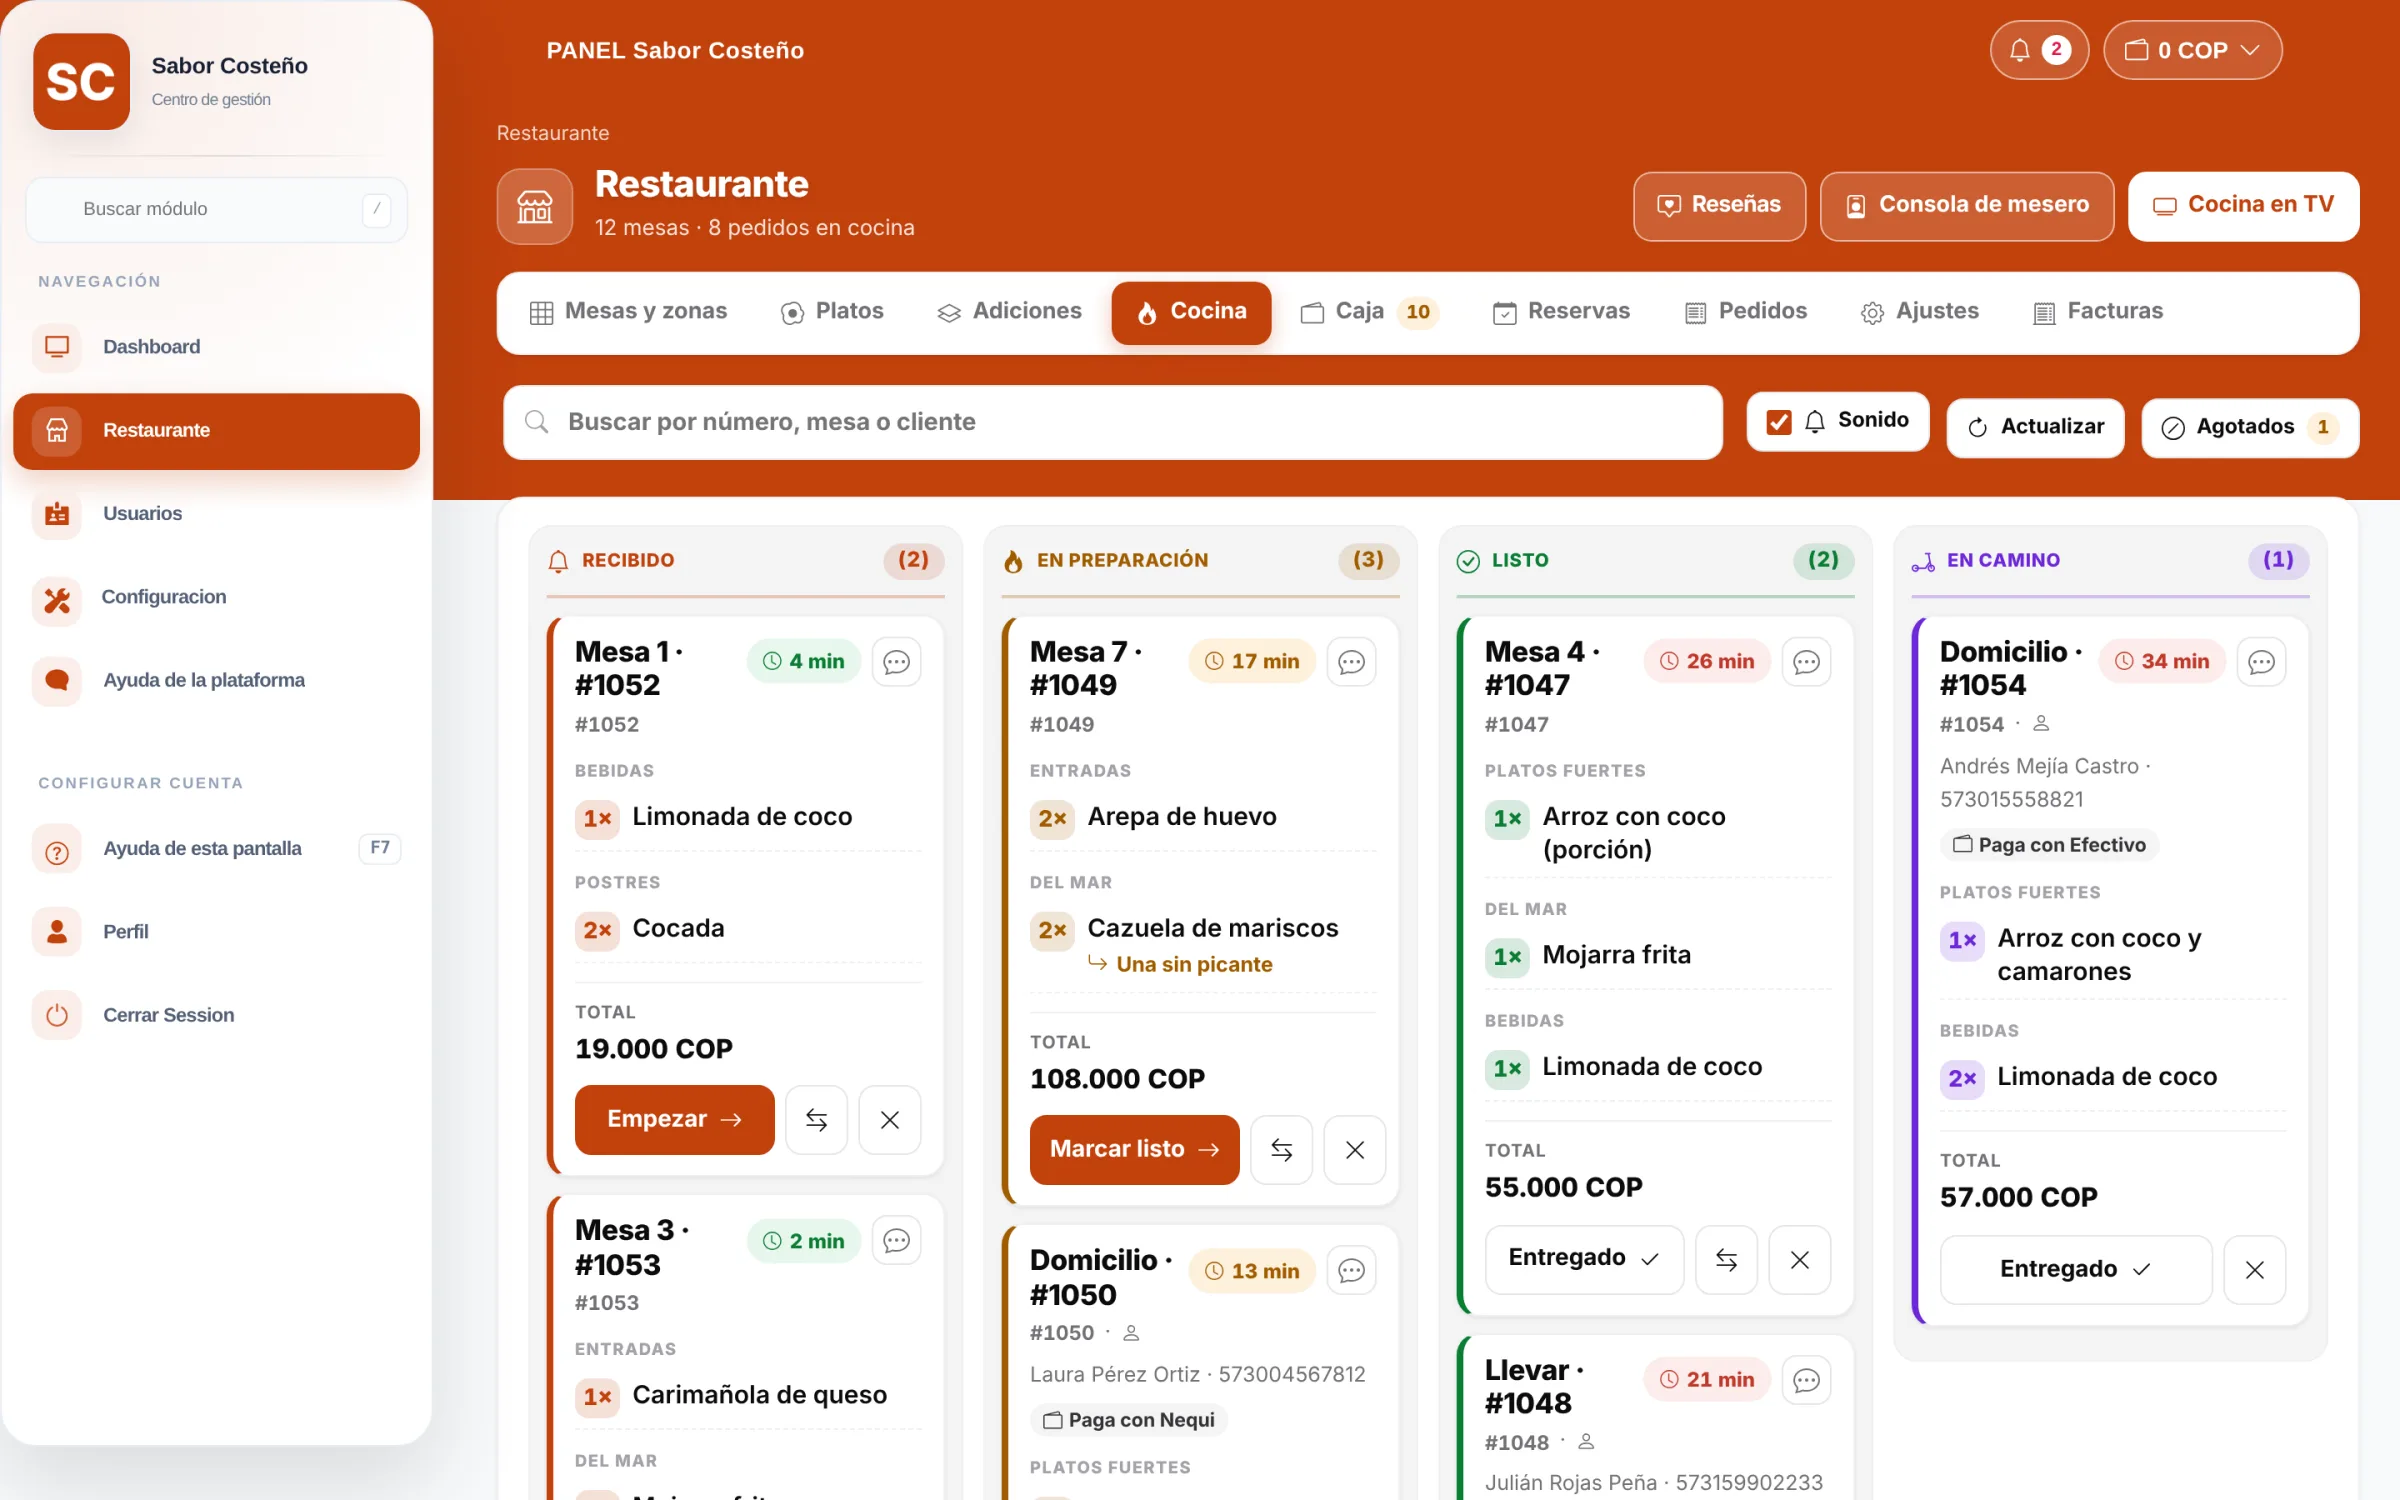2400x1500 pixels.
Task: Open the Platos tab
Action: (x=832, y=312)
